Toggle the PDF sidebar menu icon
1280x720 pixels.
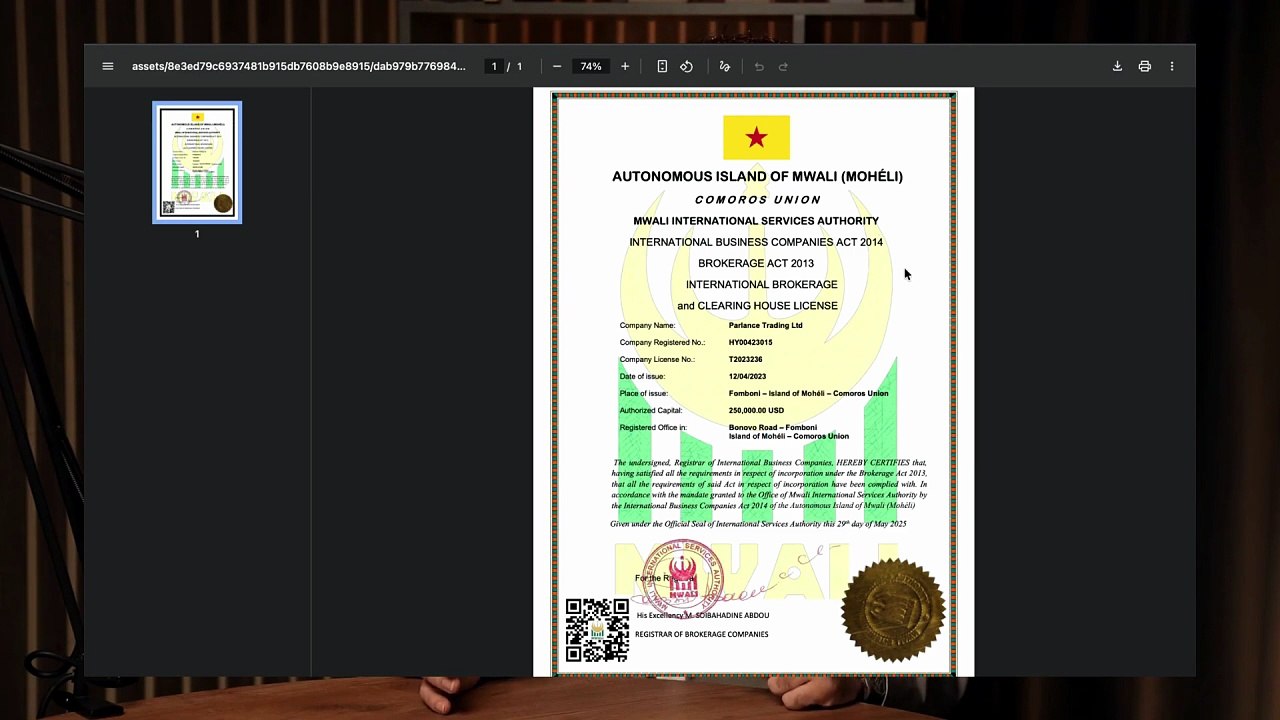pos(108,67)
